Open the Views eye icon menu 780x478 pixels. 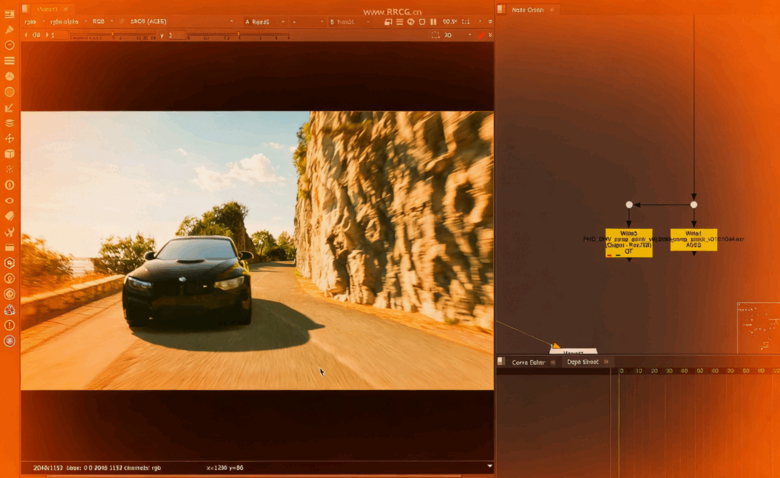coord(9,200)
